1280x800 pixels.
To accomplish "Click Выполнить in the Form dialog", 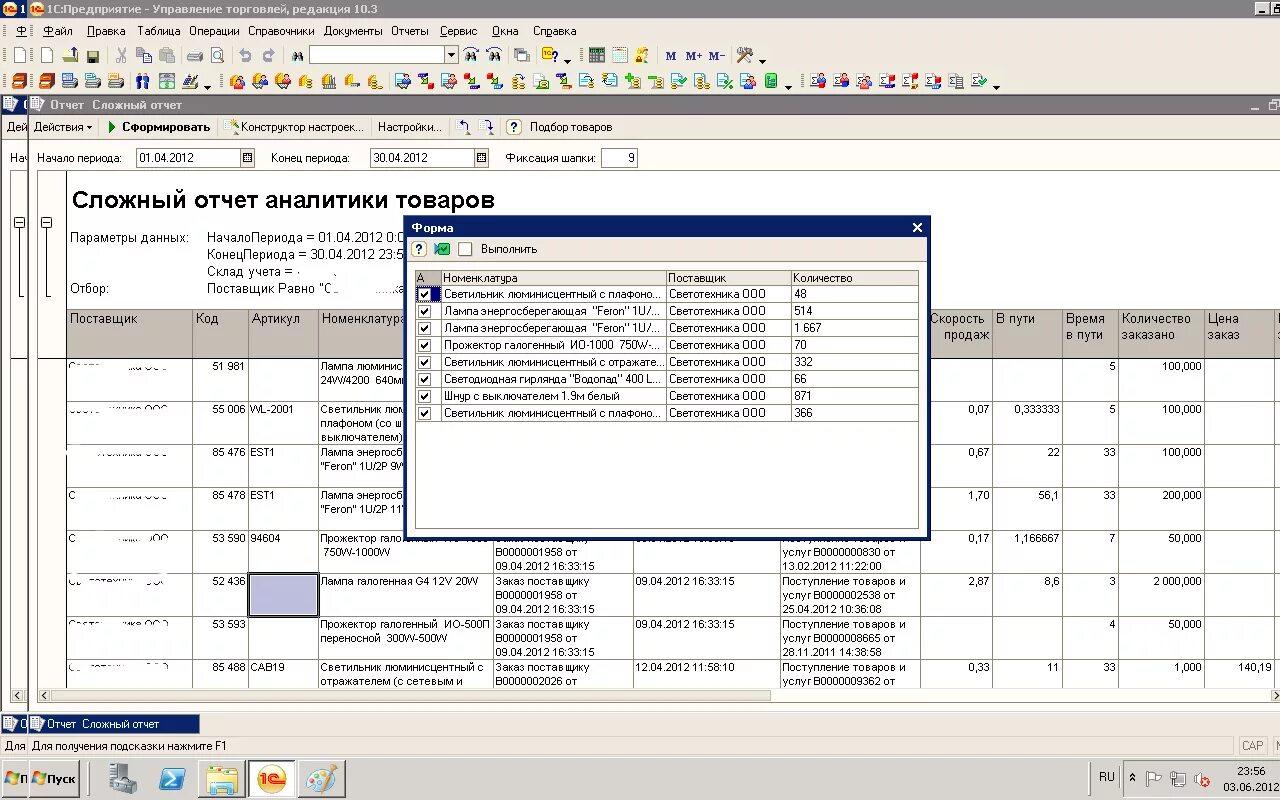I will click(509, 249).
